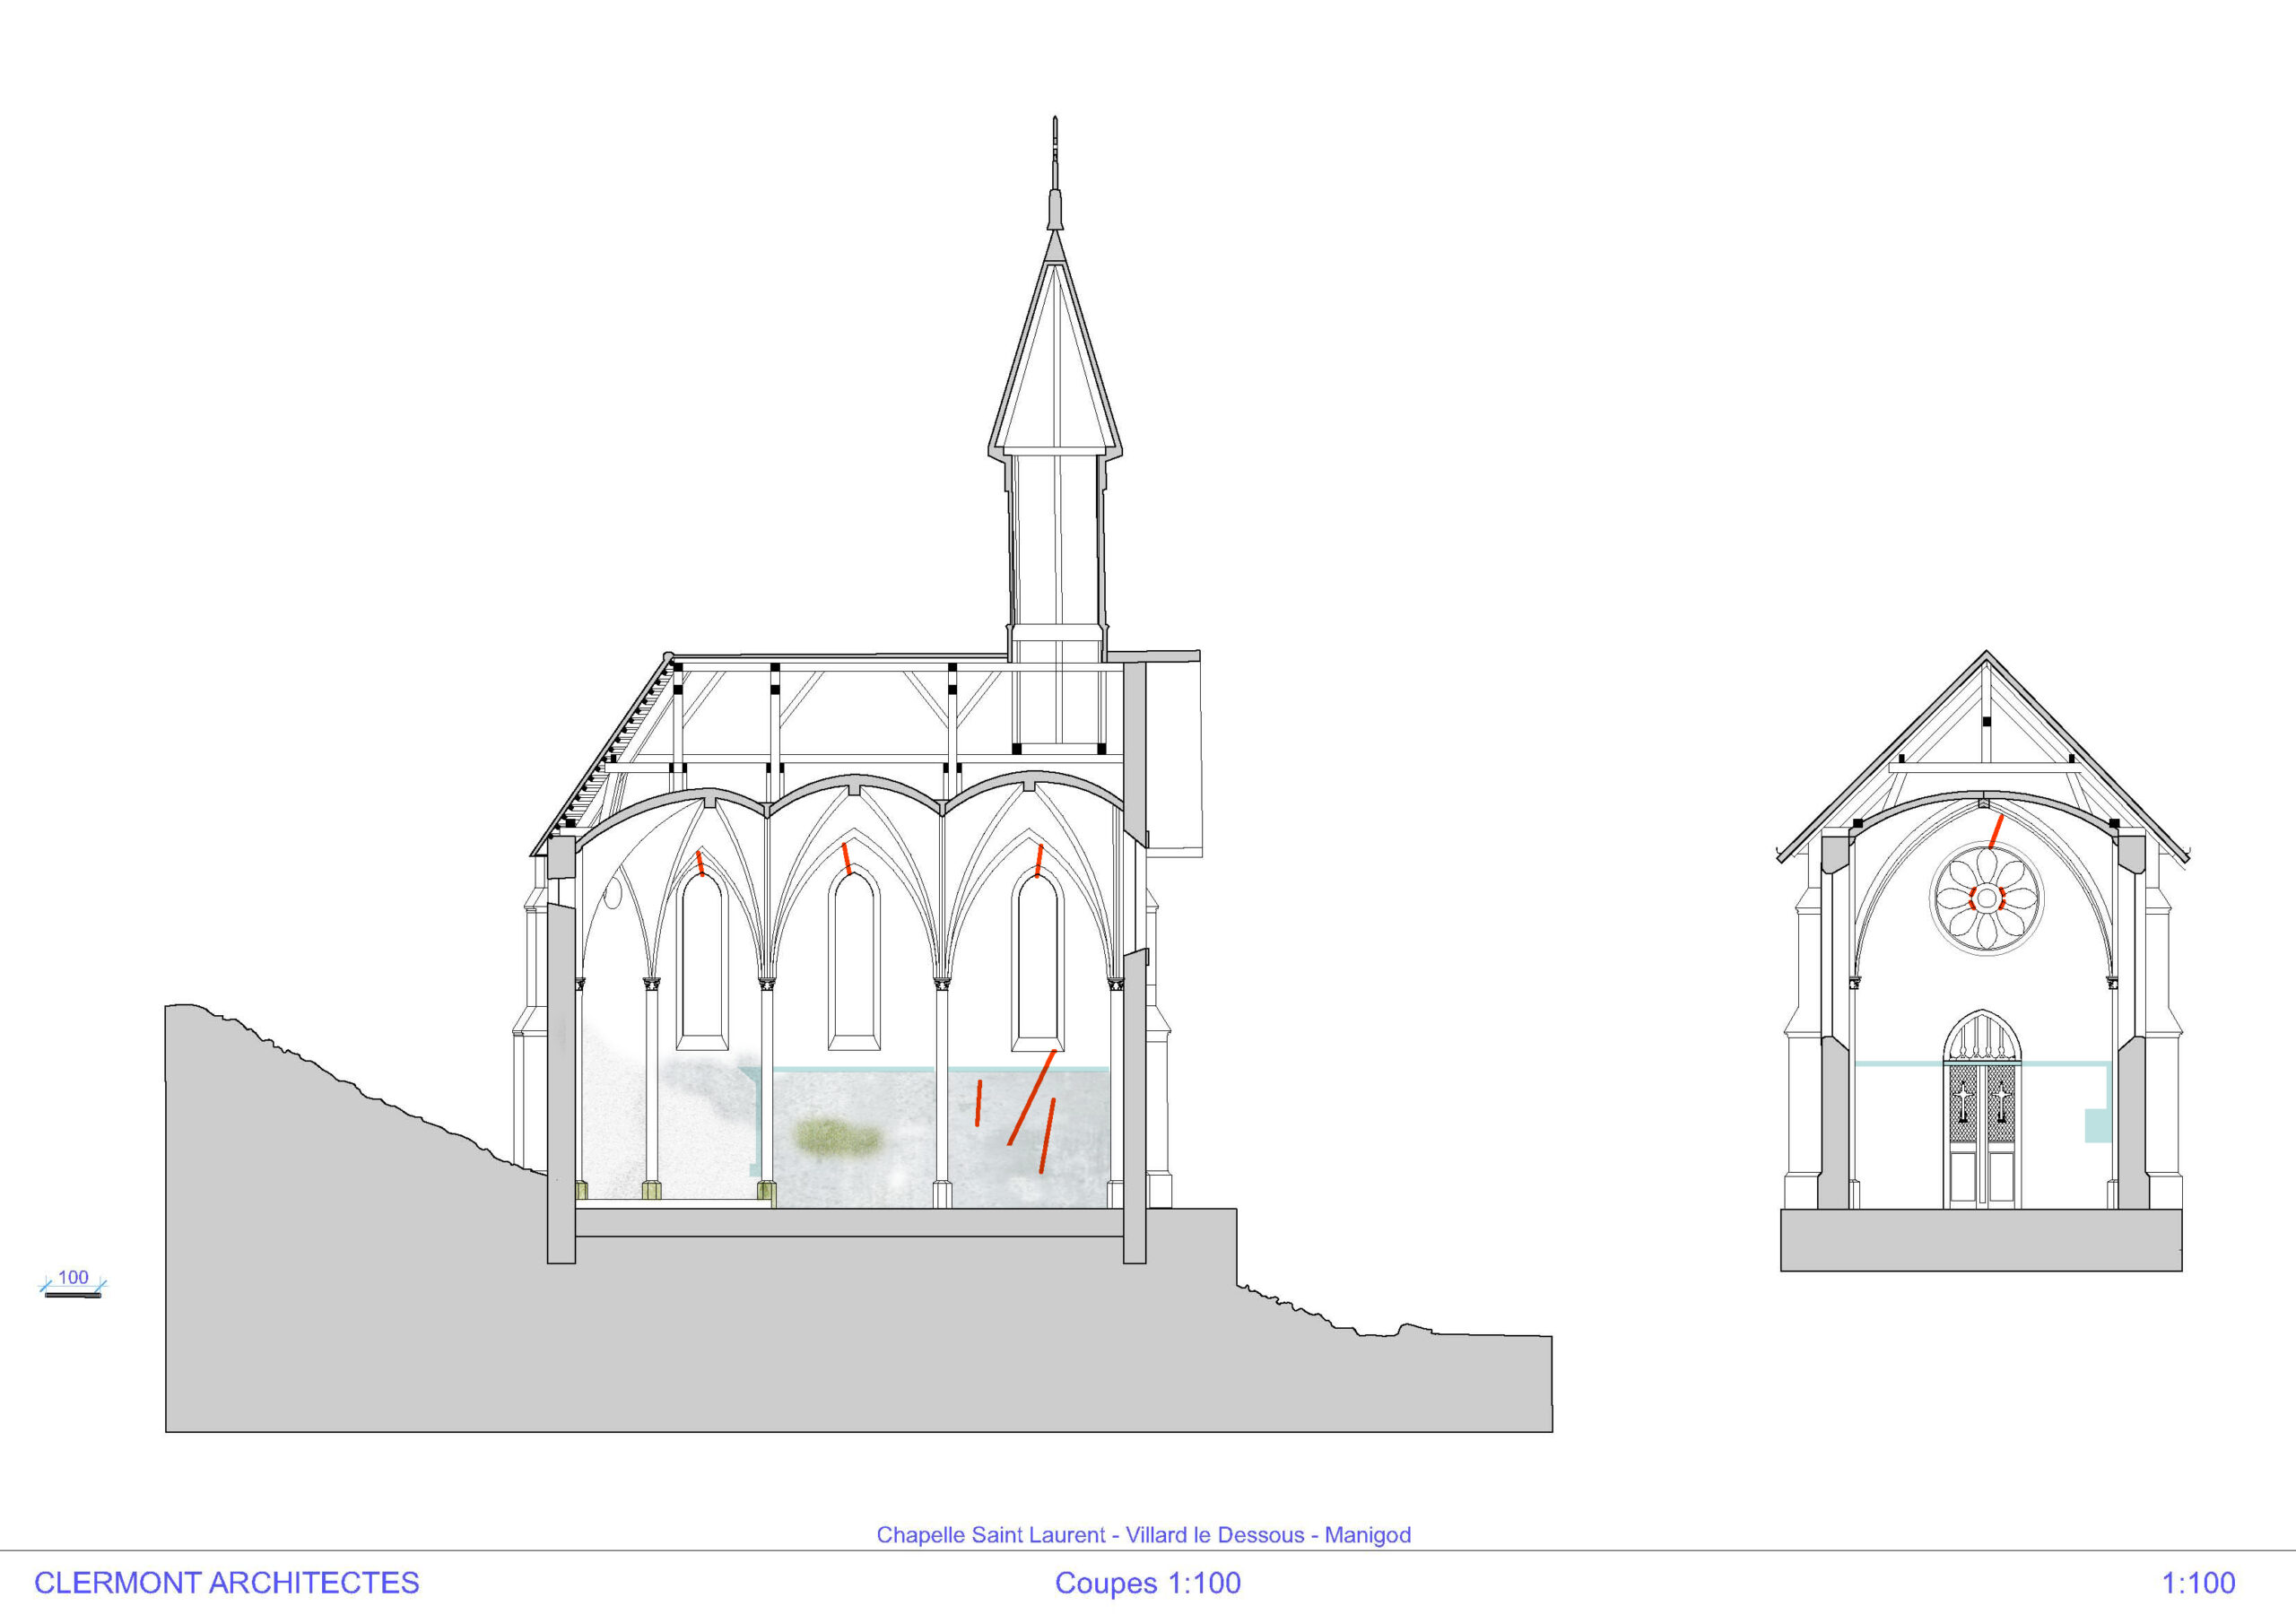This screenshot has width=2296, height=1623.
Task: Click the CLERMONT ARCHITECTES title text
Action: [226, 1583]
